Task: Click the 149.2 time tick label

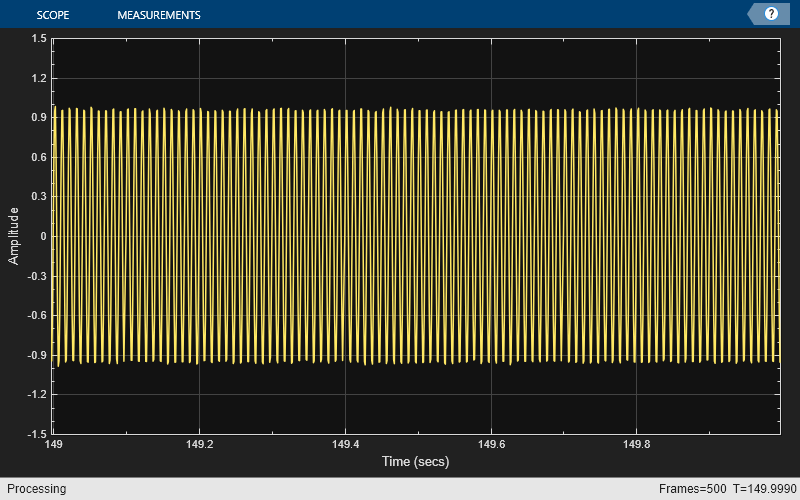Action: tap(199, 444)
